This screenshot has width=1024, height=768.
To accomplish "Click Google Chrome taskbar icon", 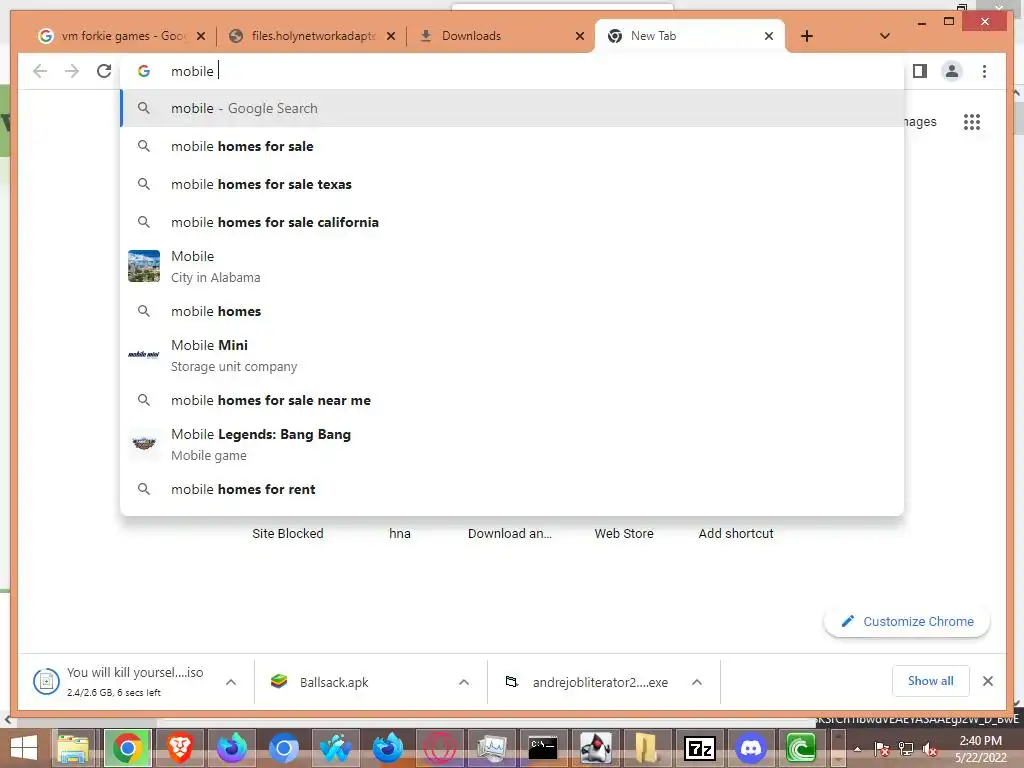I will [x=127, y=748].
